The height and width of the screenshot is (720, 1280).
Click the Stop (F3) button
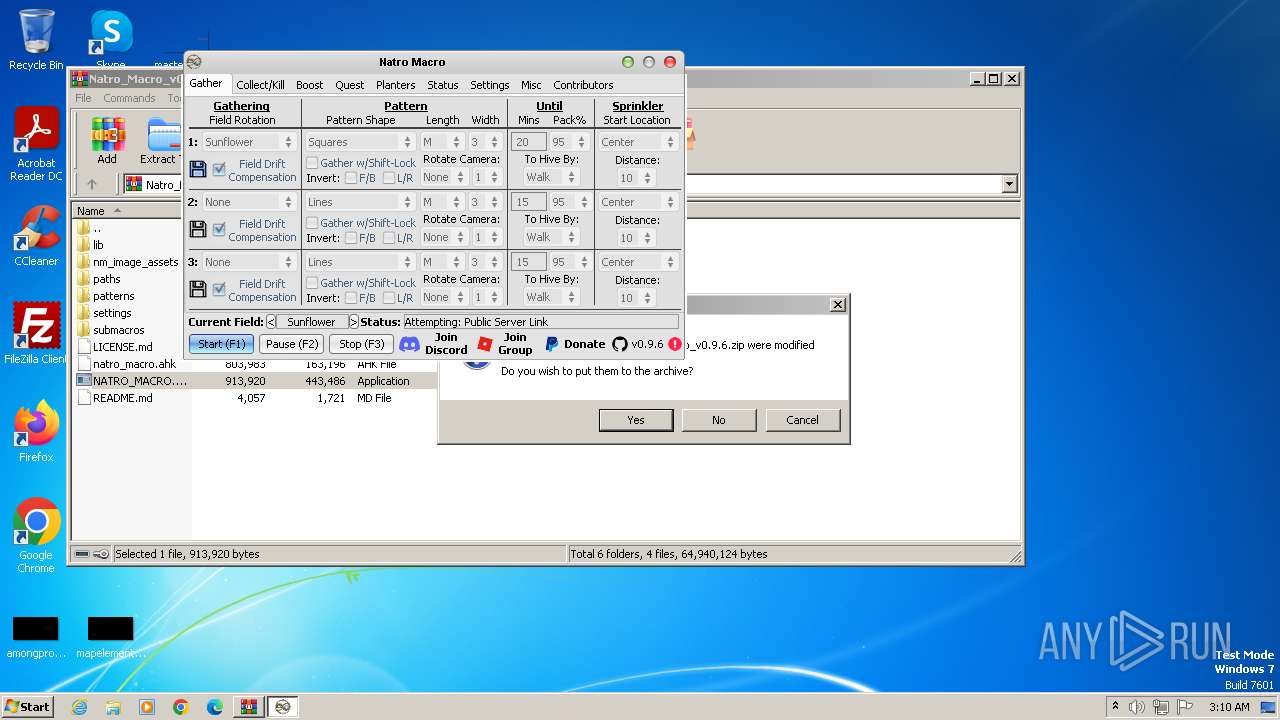click(x=361, y=344)
